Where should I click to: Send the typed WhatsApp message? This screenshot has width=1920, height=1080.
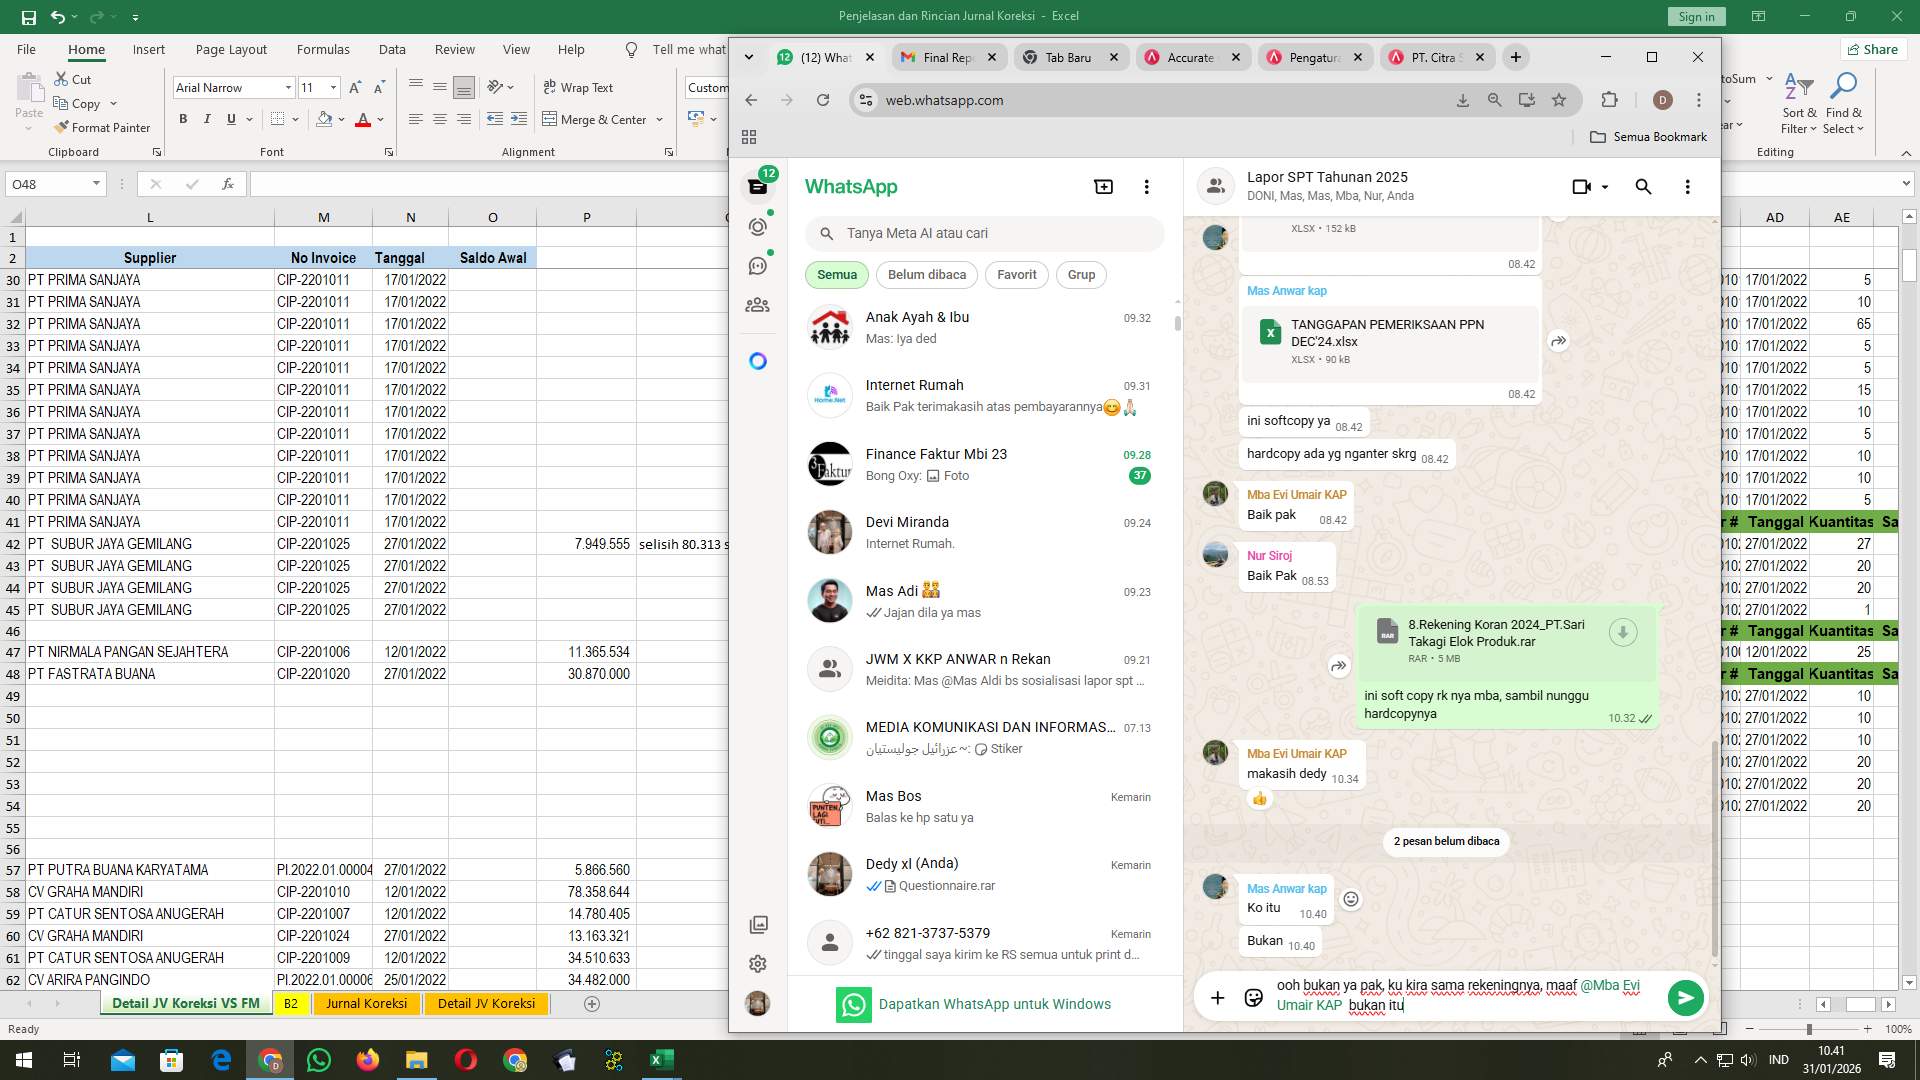tap(1685, 997)
